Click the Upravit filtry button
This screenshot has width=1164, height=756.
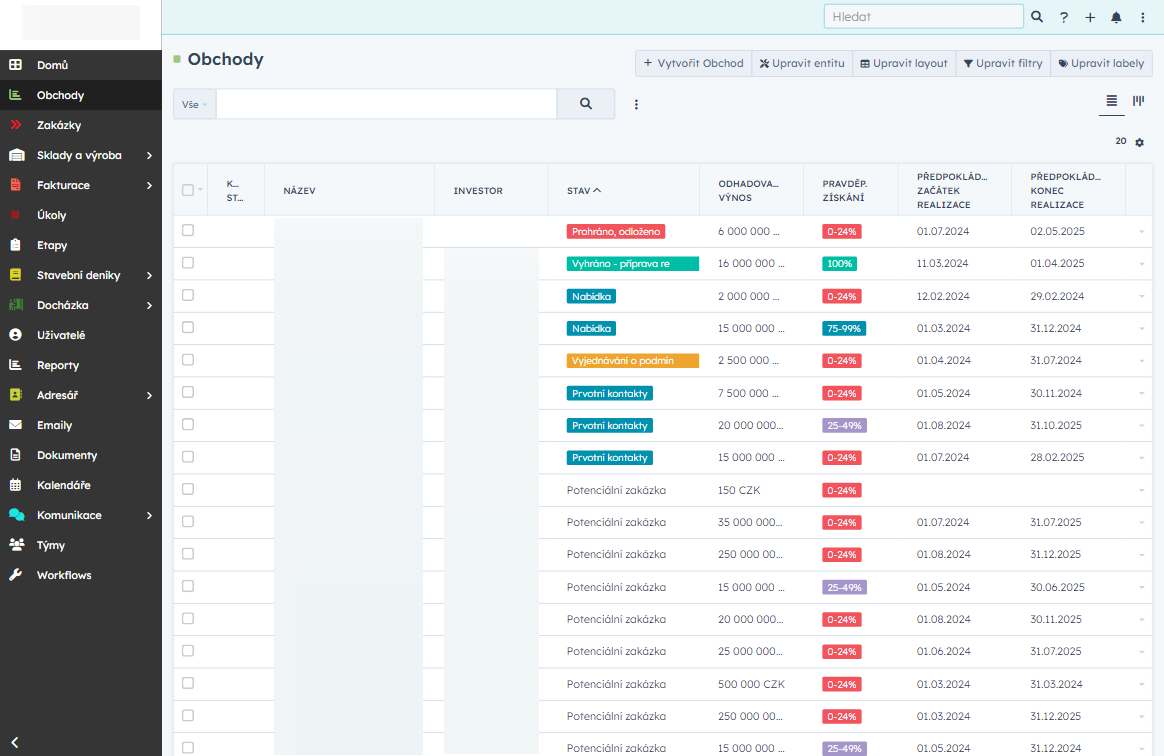coord(1003,63)
